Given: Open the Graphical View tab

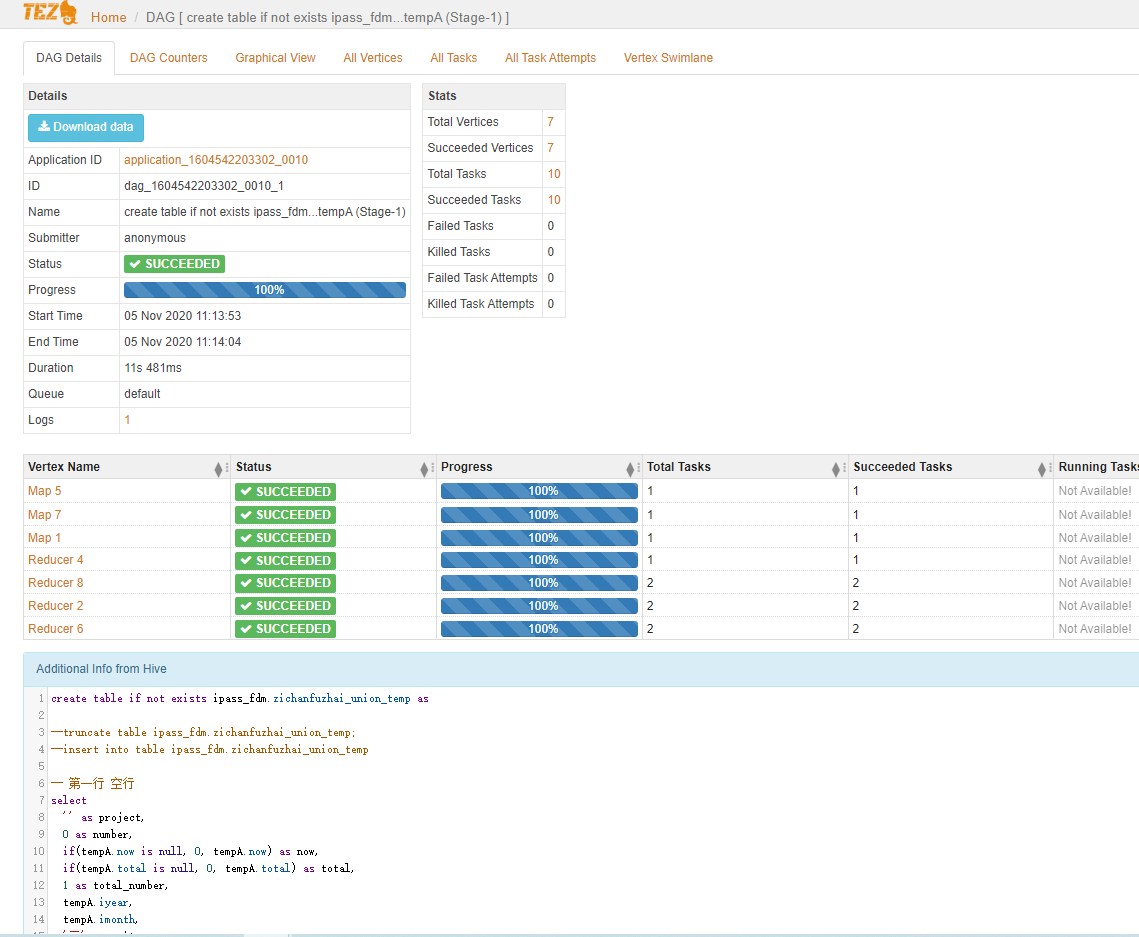Looking at the screenshot, I should click(x=275, y=57).
